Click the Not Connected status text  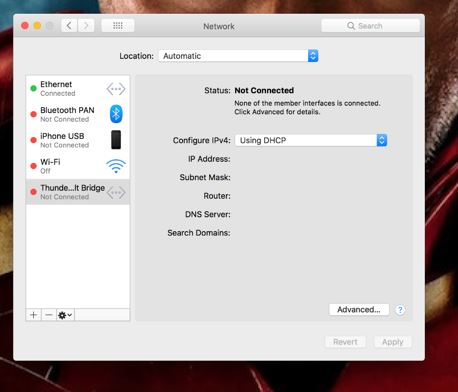pos(264,90)
